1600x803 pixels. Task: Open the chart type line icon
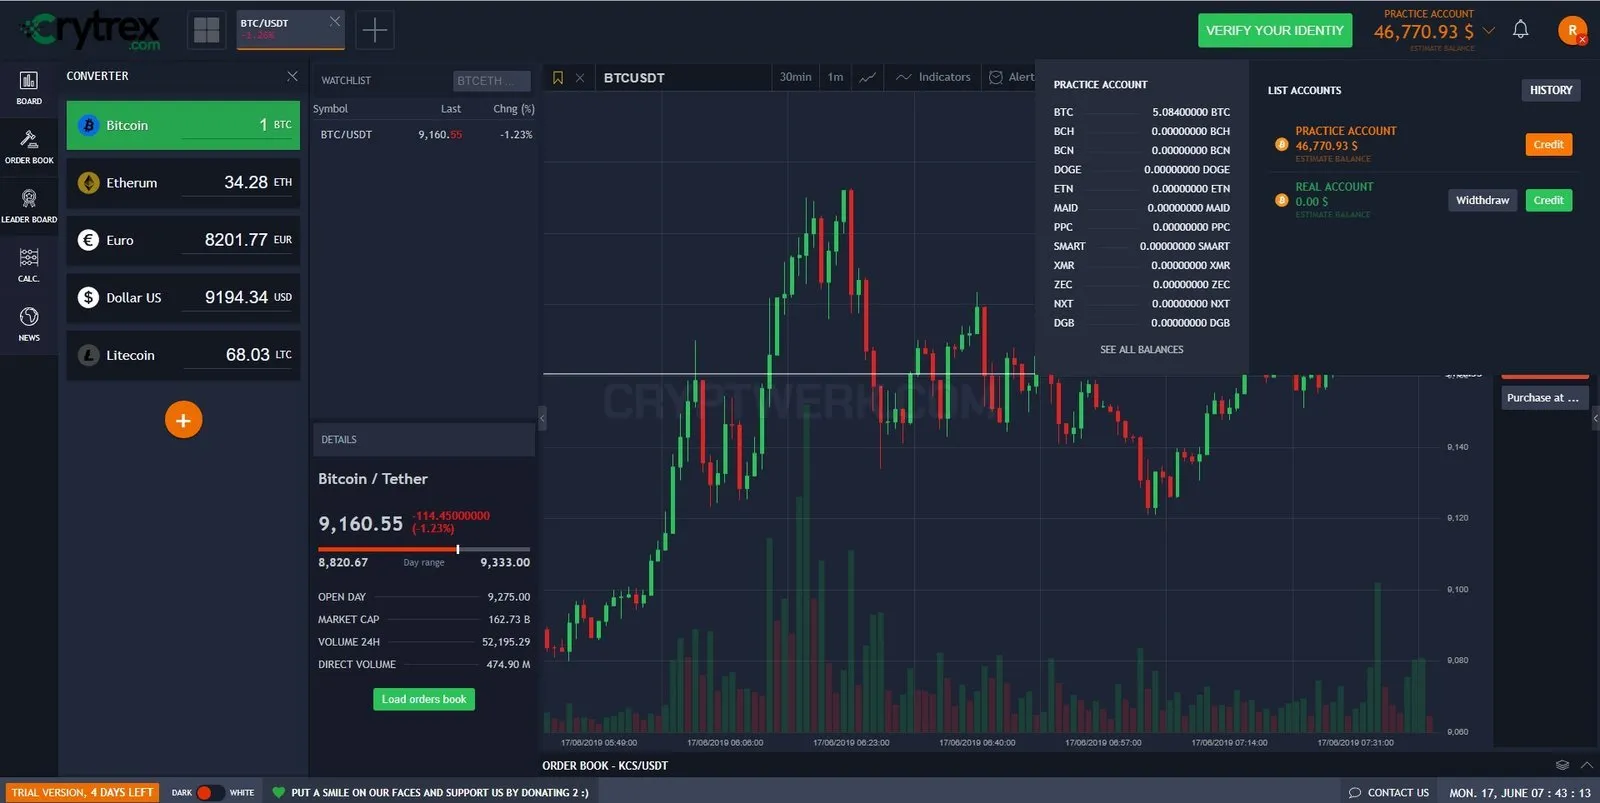click(x=868, y=77)
